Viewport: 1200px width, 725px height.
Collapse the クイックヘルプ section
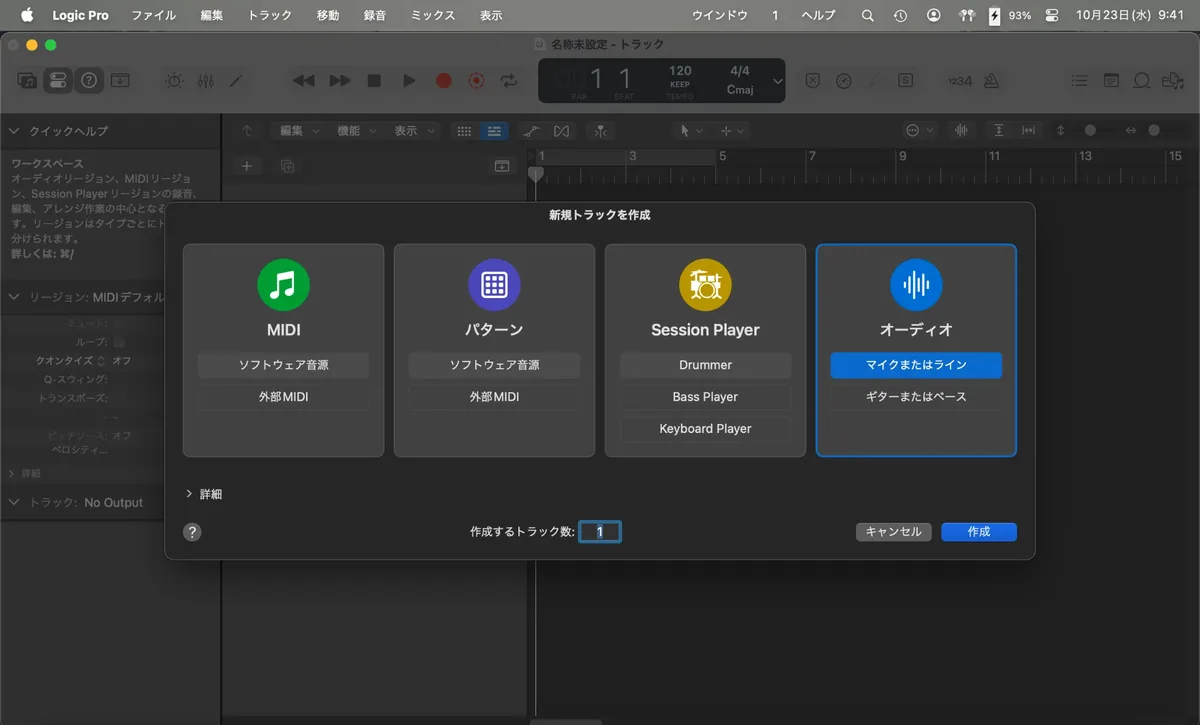[x=15, y=131]
